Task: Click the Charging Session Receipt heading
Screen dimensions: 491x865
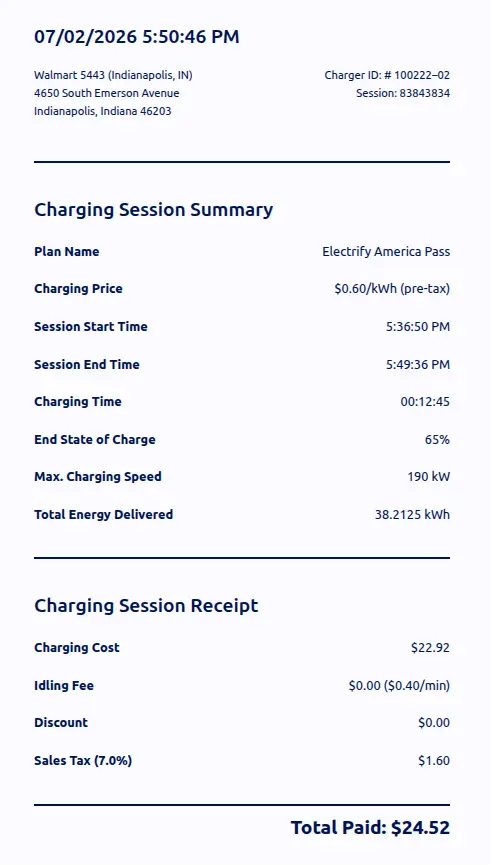Action: [146, 606]
